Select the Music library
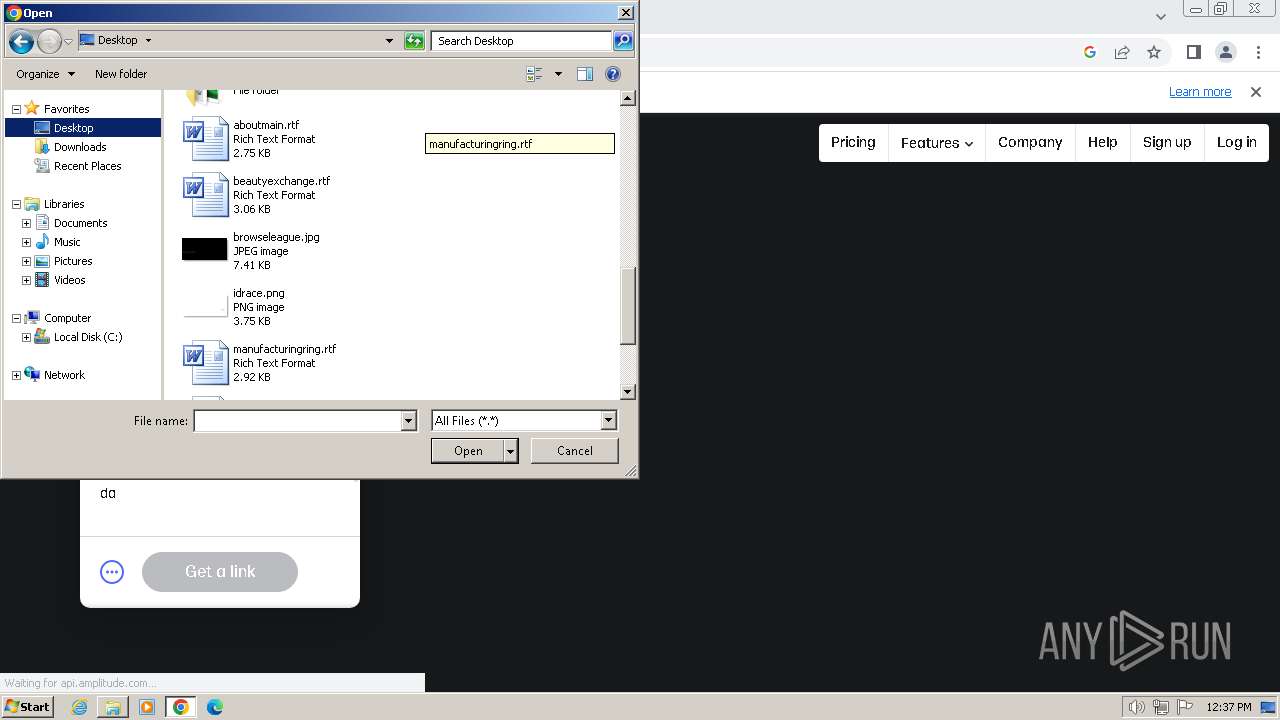 coord(67,242)
